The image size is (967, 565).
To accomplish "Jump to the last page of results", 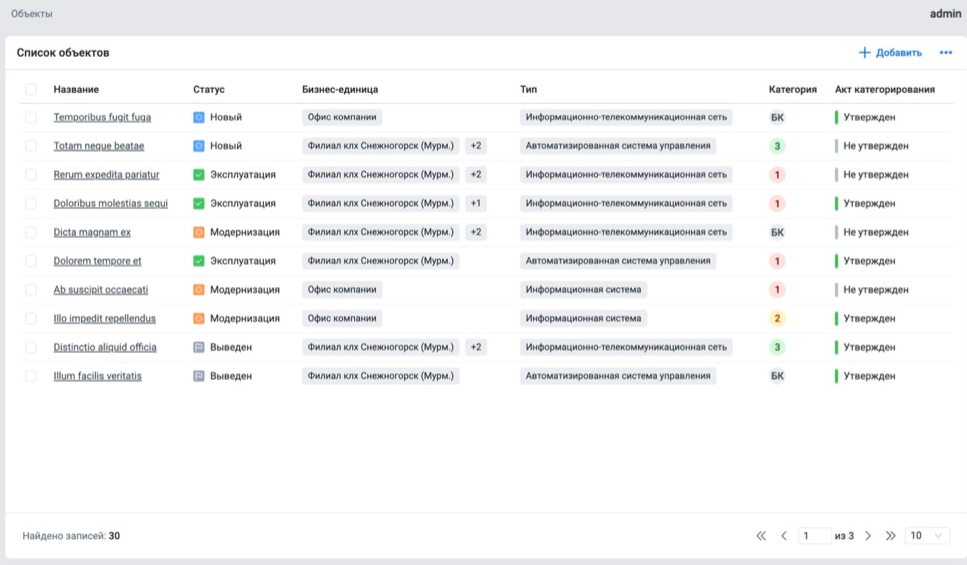I will click(890, 536).
